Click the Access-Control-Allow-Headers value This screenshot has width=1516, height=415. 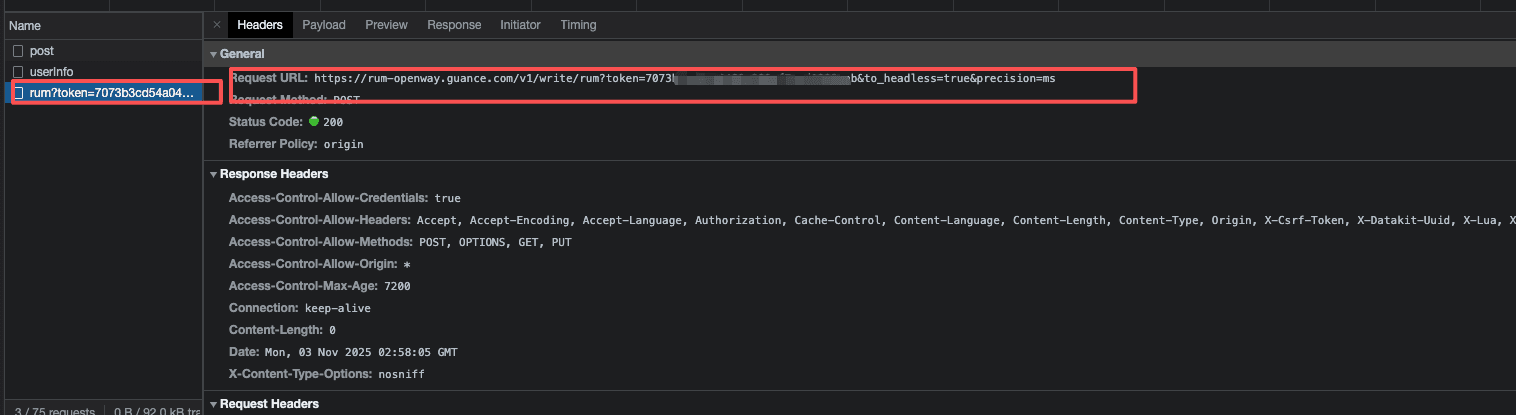coord(960,220)
